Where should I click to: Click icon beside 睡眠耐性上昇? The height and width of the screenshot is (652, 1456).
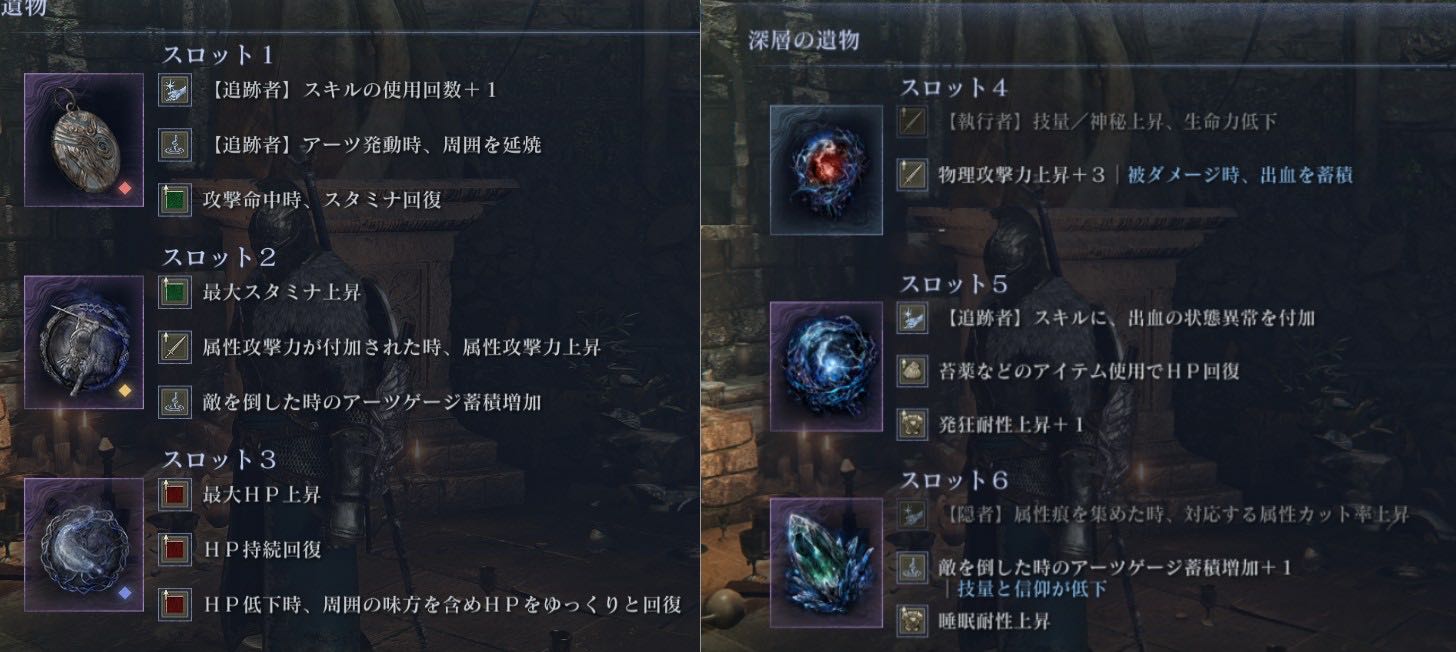click(x=912, y=620)
